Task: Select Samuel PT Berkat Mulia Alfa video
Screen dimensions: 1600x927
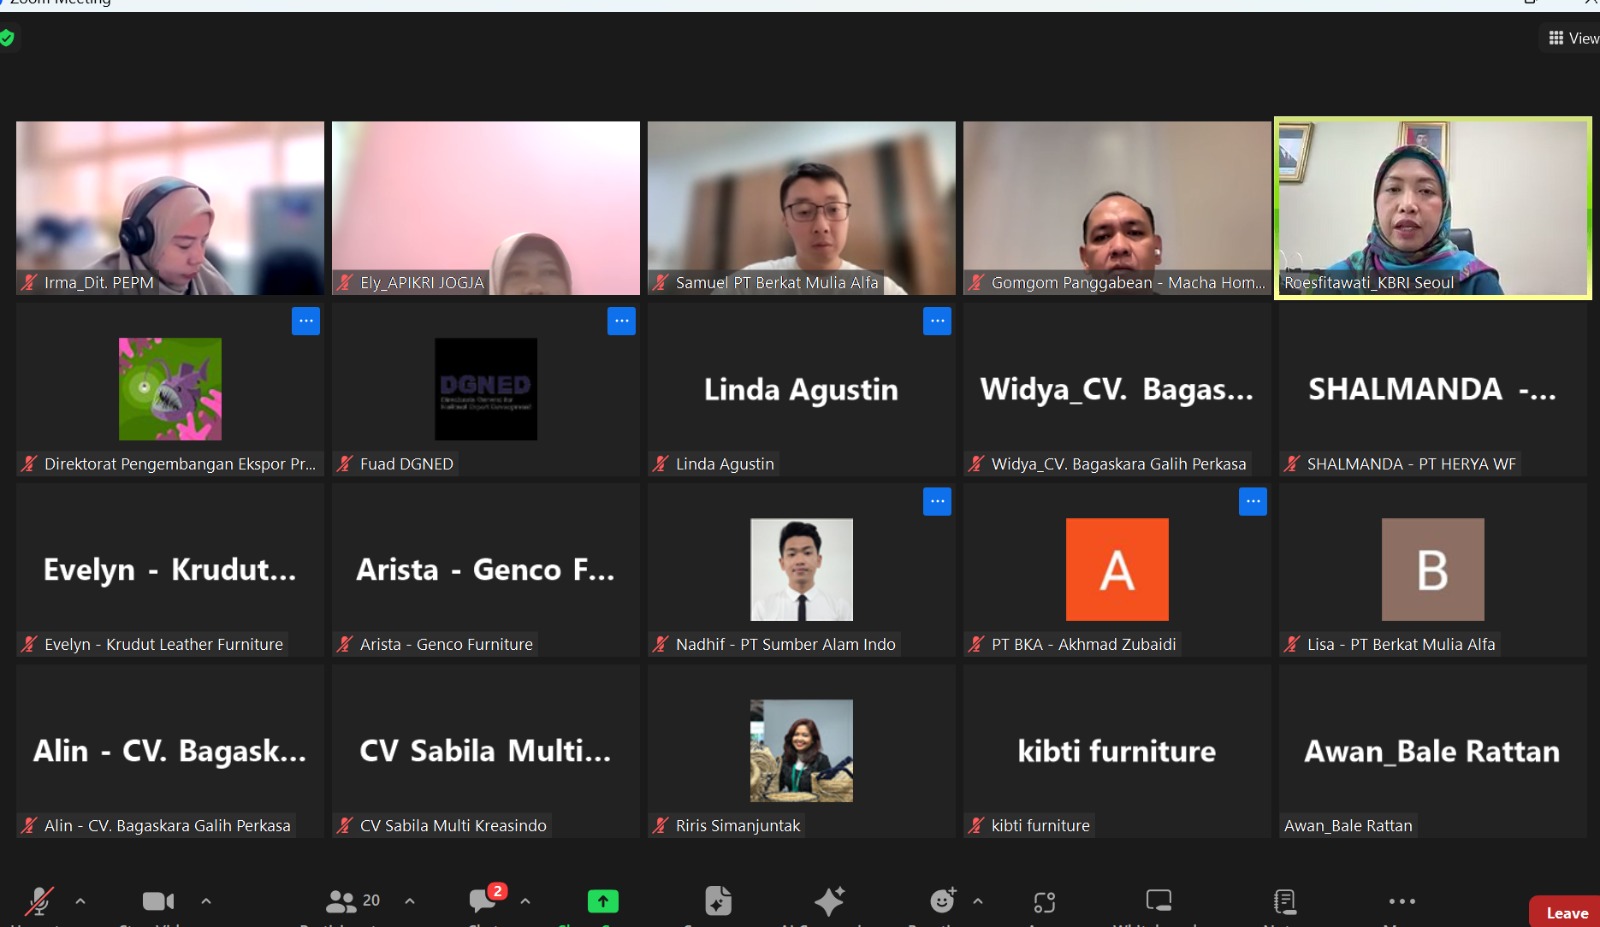Action: (802, 208)
